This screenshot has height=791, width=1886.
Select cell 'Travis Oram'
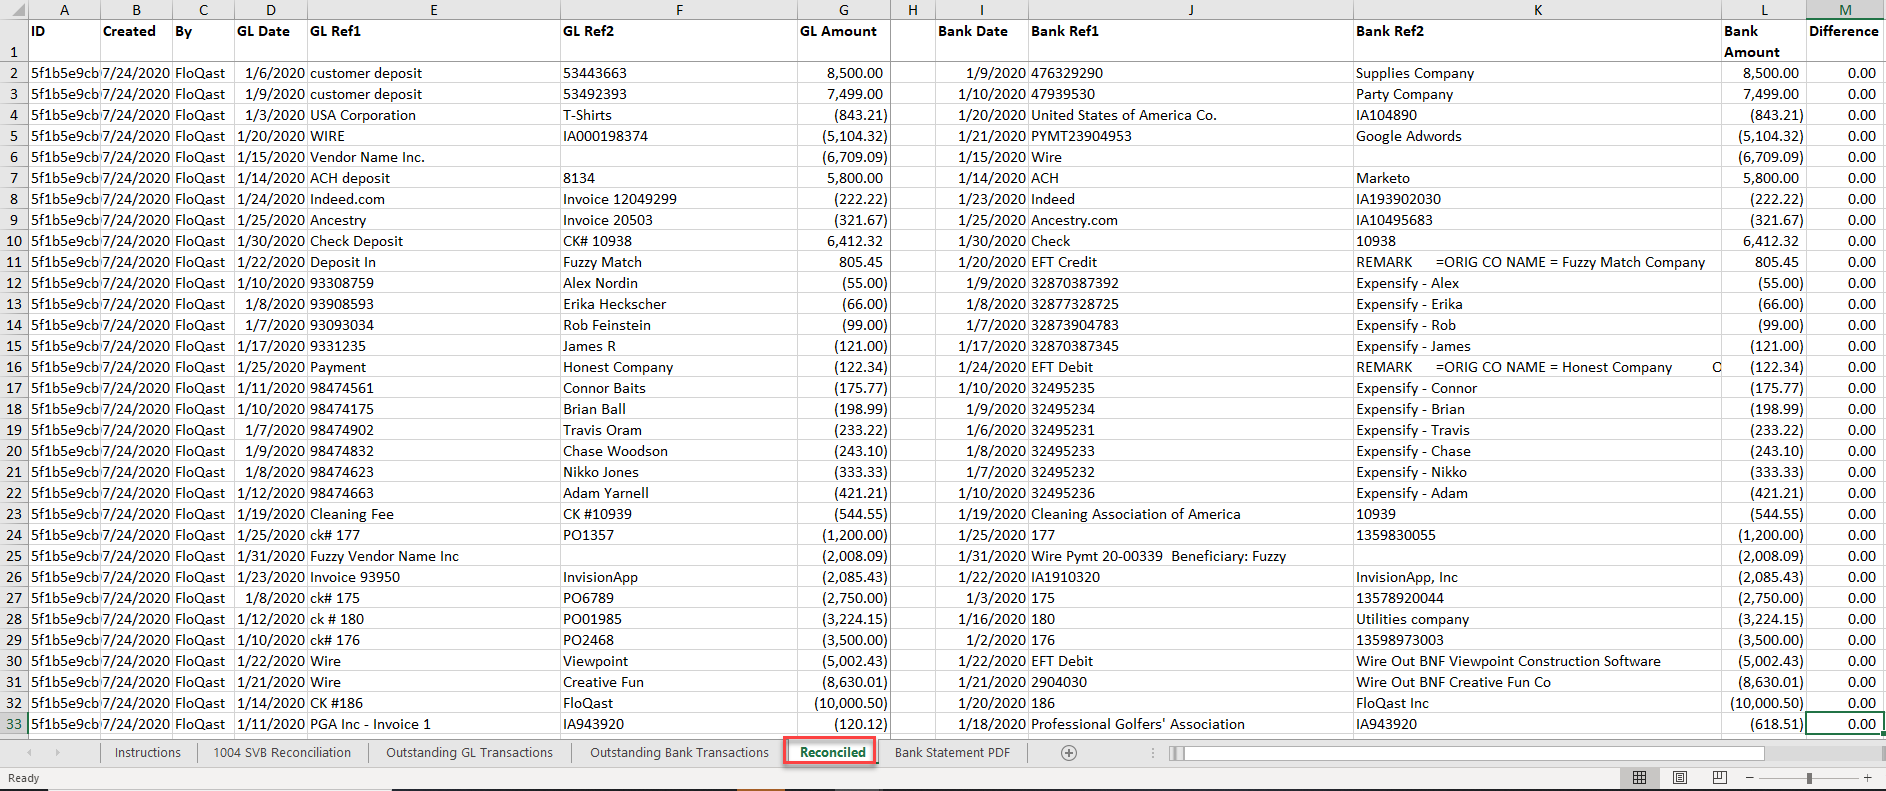(679, 430)
